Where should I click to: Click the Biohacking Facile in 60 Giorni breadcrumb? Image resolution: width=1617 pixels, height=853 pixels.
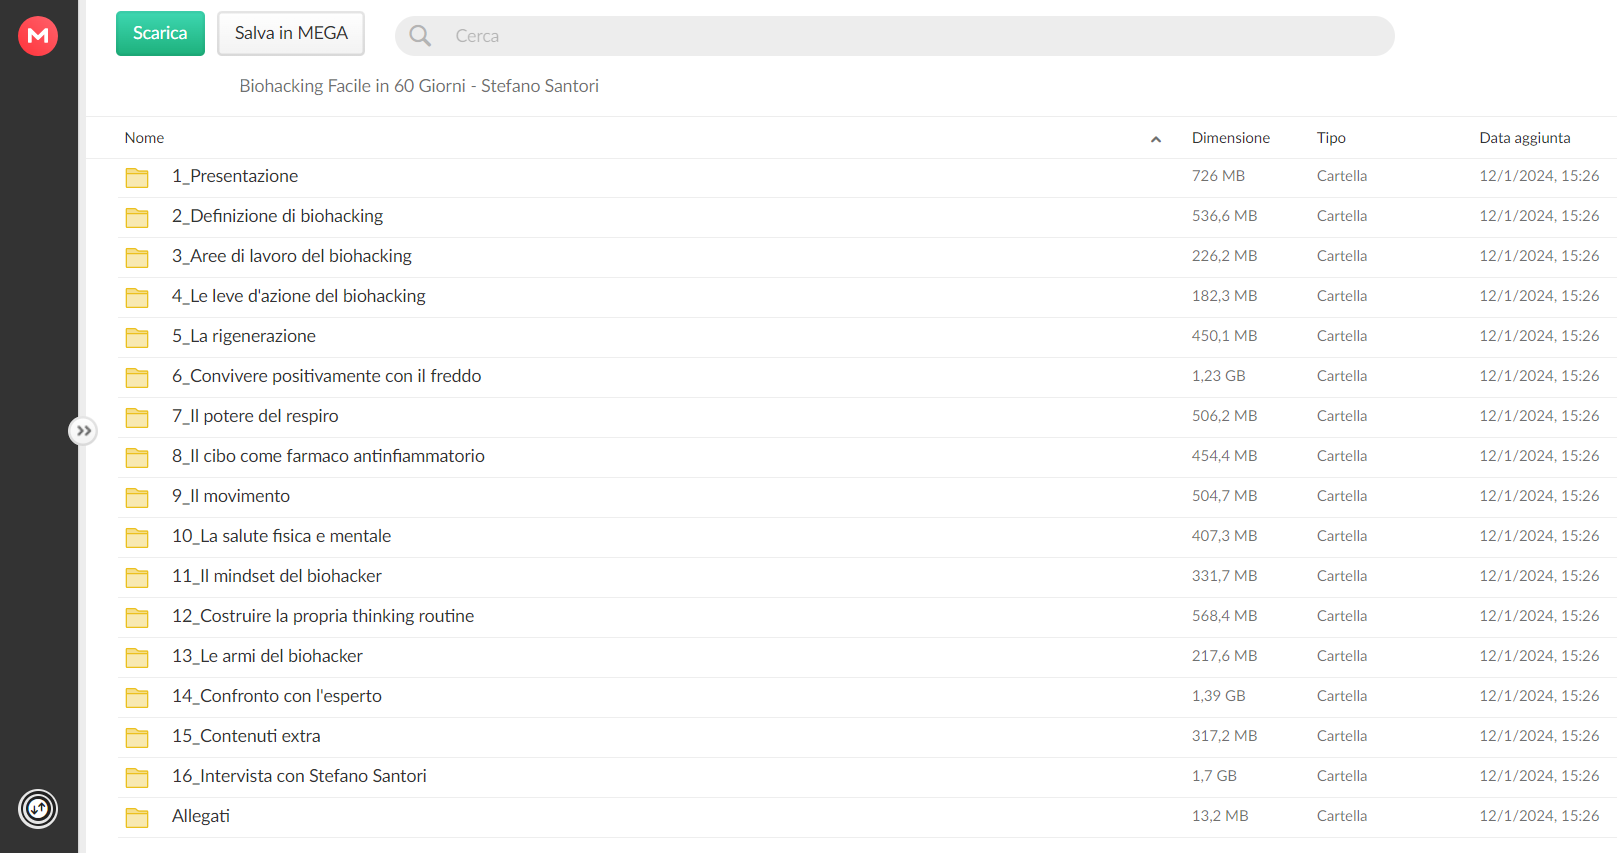coord(419,86)
